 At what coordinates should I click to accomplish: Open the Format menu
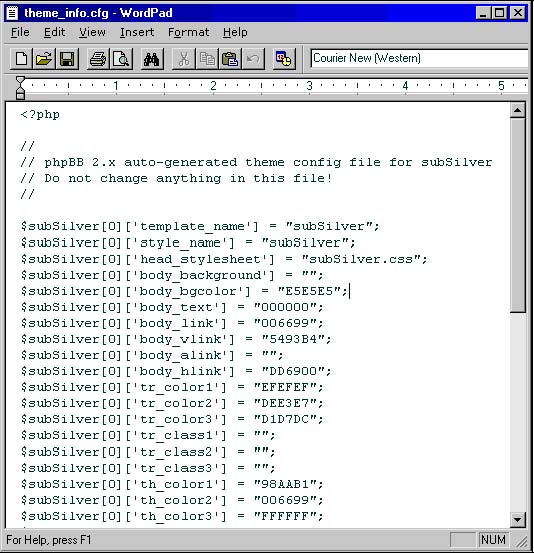coord(188,32)
